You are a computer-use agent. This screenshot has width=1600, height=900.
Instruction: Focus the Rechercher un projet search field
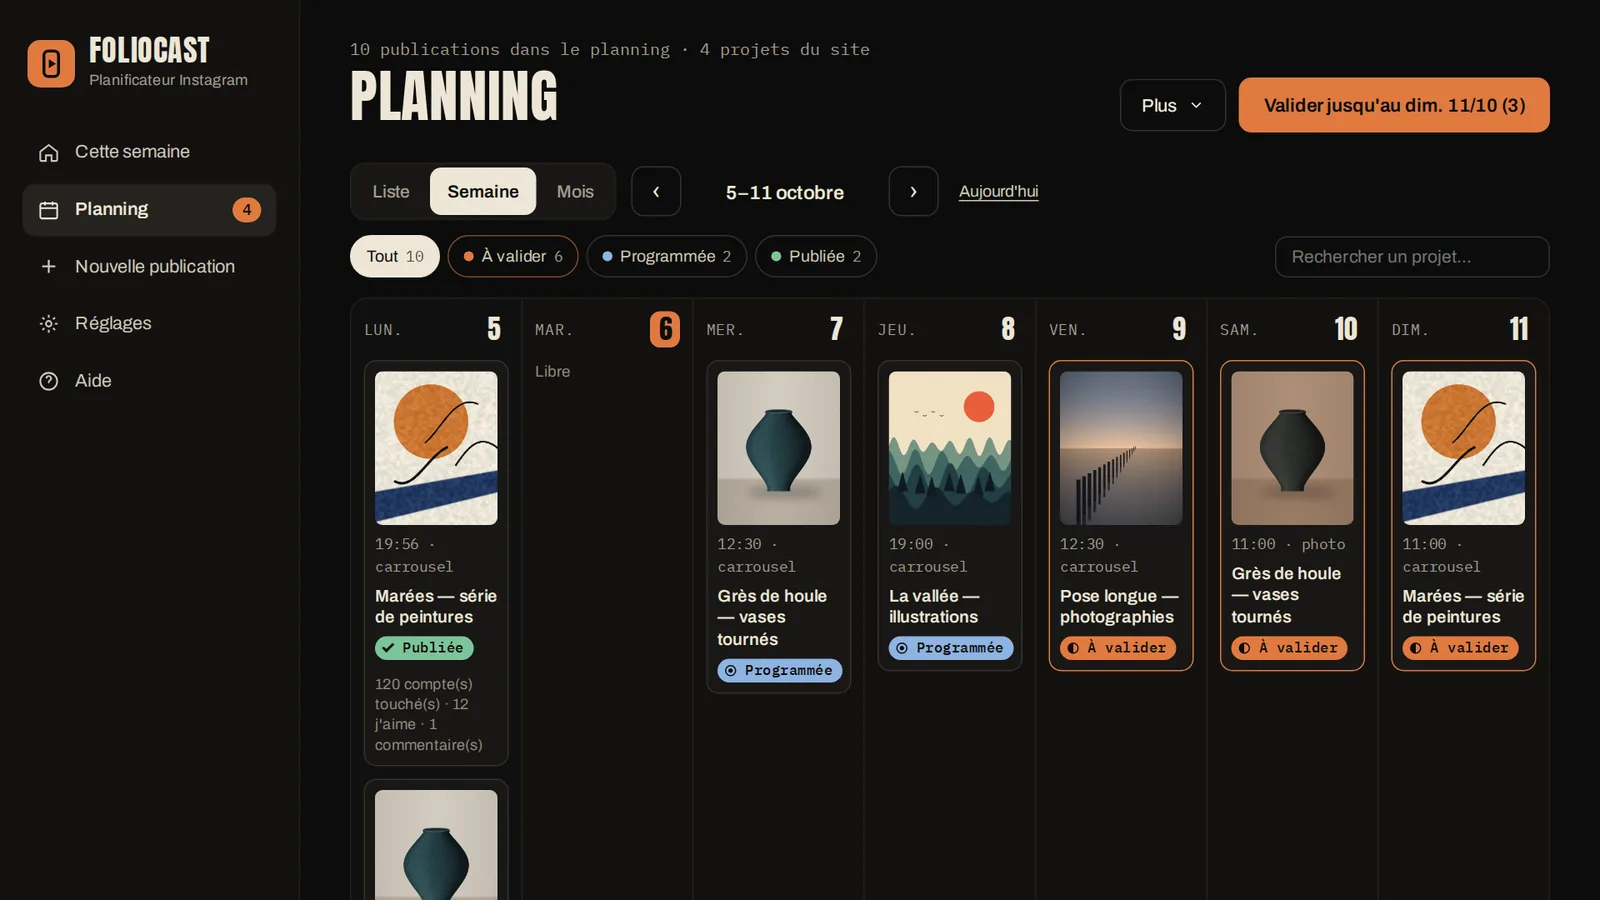[x=1412, y=257]
